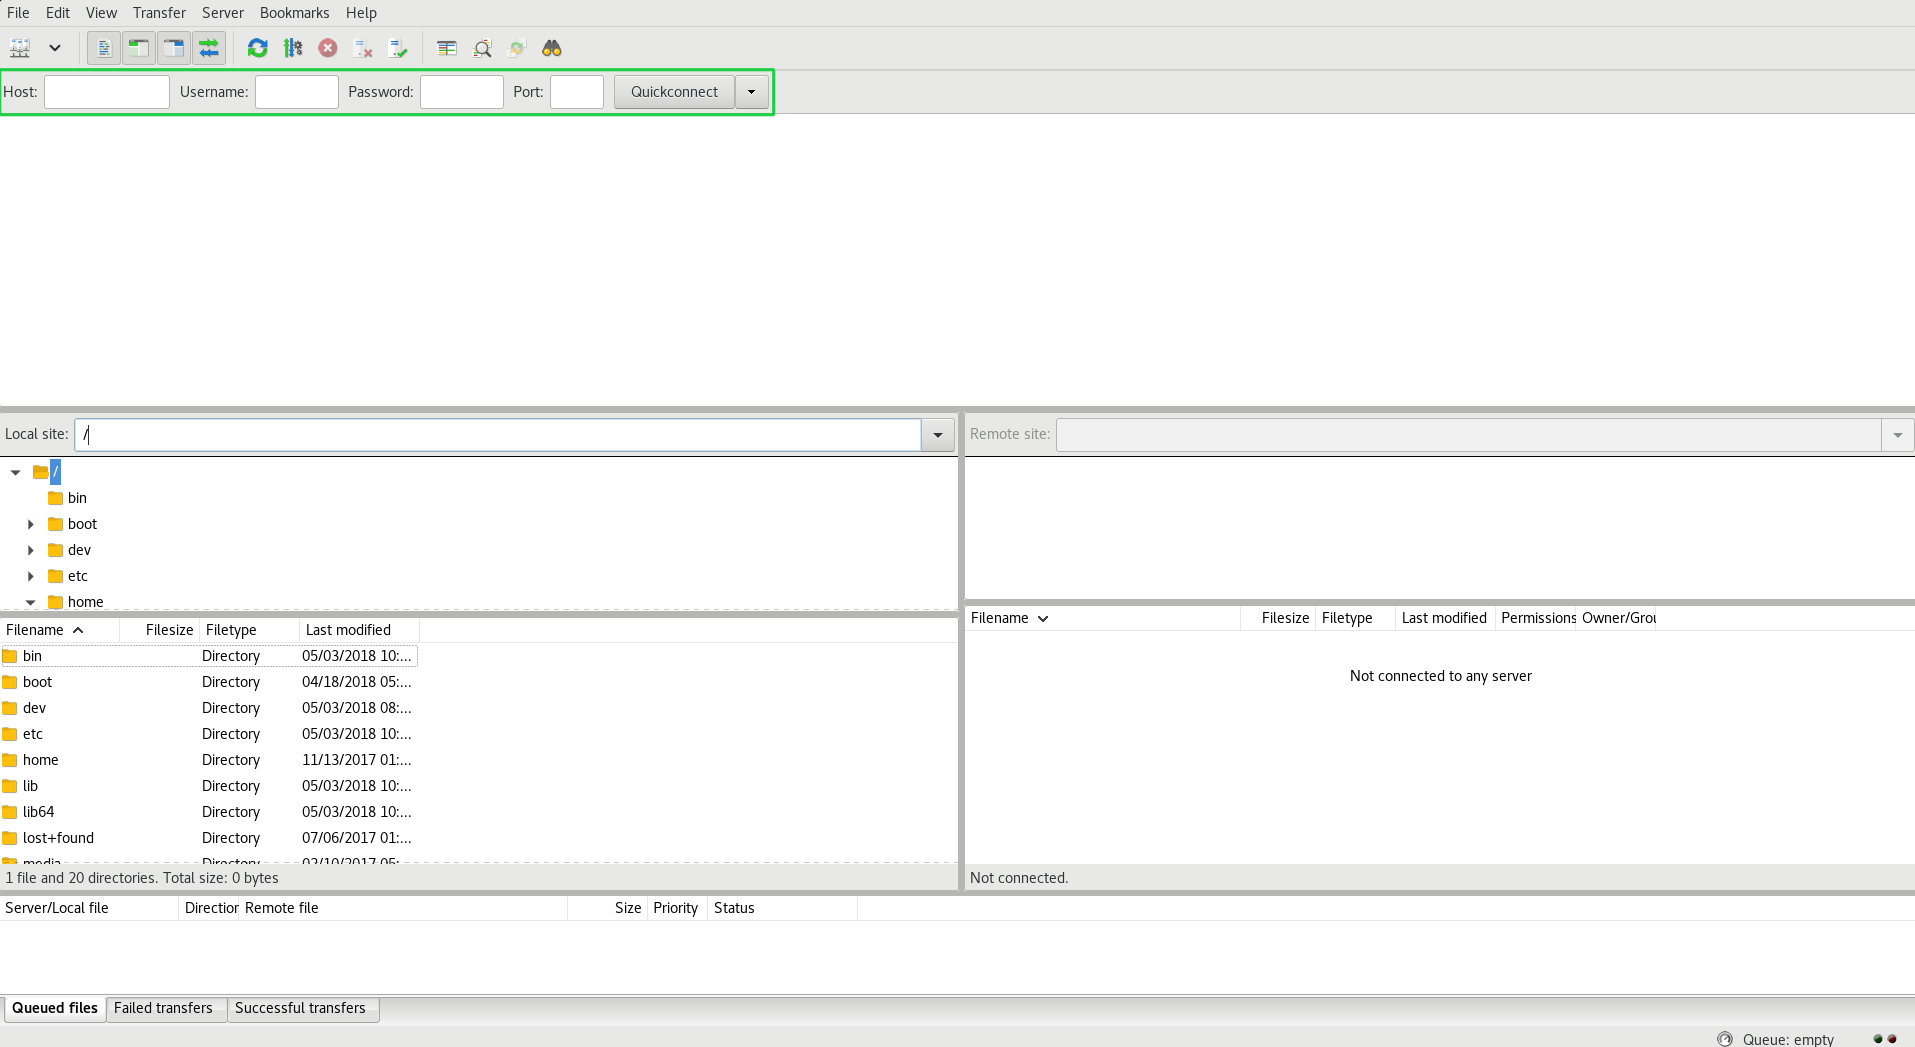Cancel the current operation
This screenshot has width=1915, height=1047.
pos(328,48)
